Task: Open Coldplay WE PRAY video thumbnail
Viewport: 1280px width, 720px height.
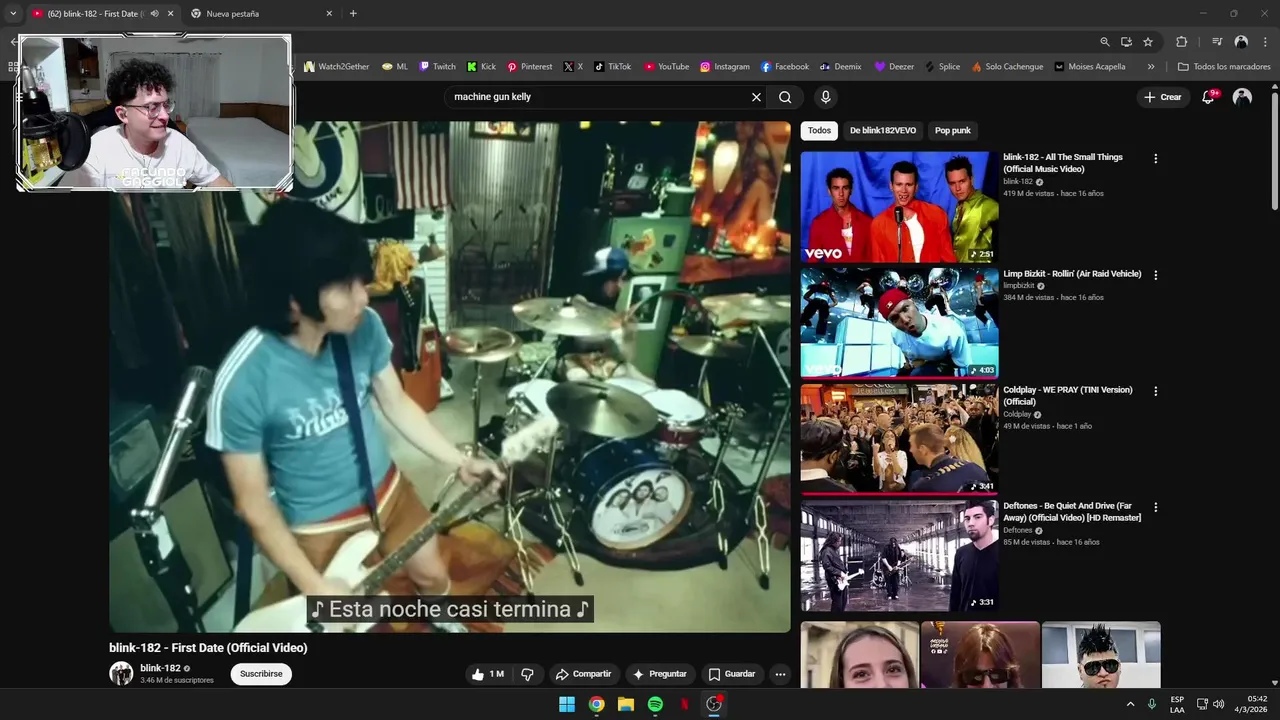Action: coord(899,438)
